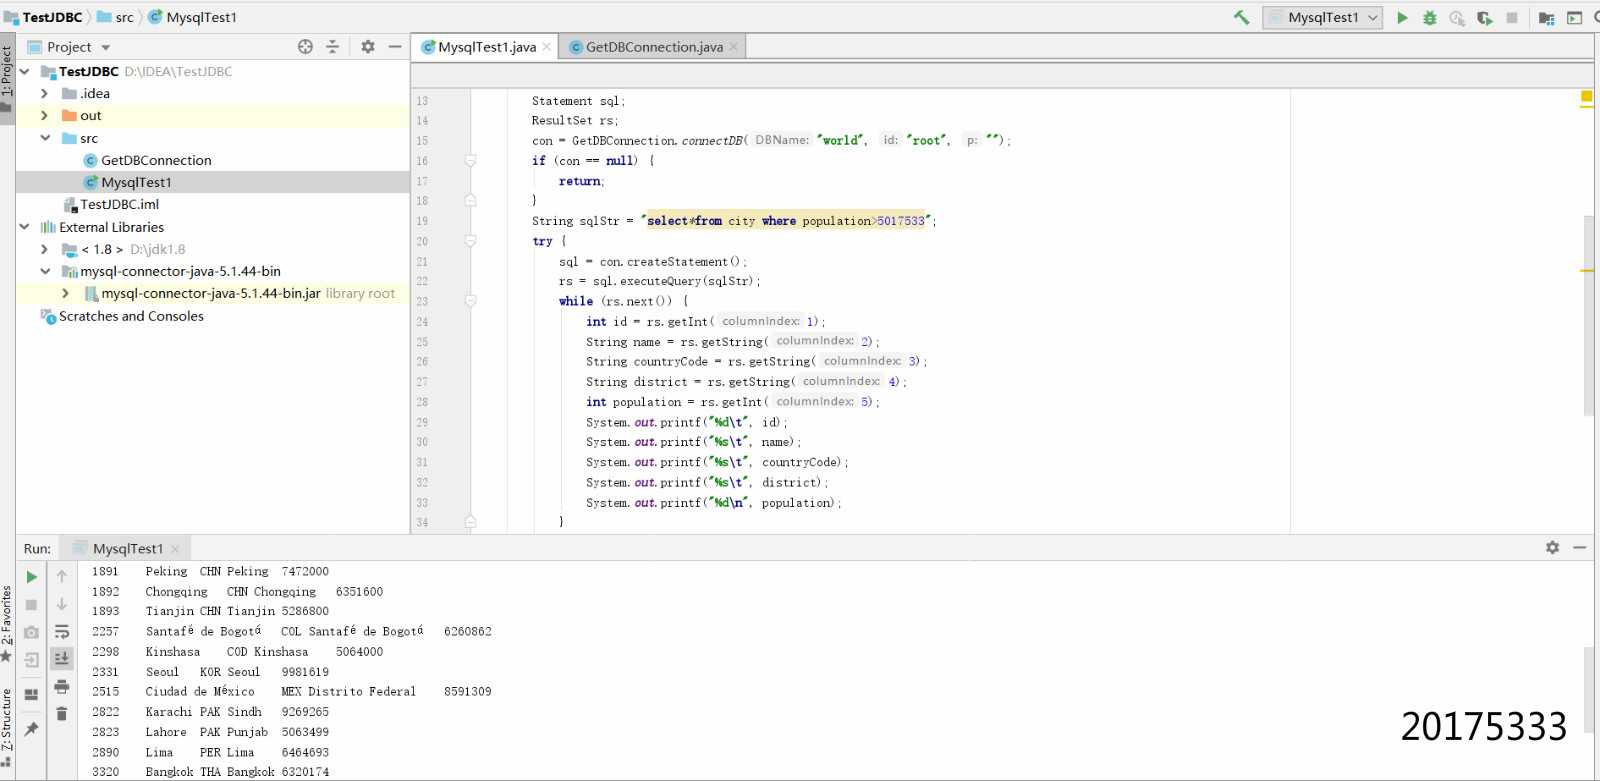Click the TestJDBC breadcrumb
The height and width of the screenshot is (781, 1600).
pyautogui.click(x=44, y=17)
